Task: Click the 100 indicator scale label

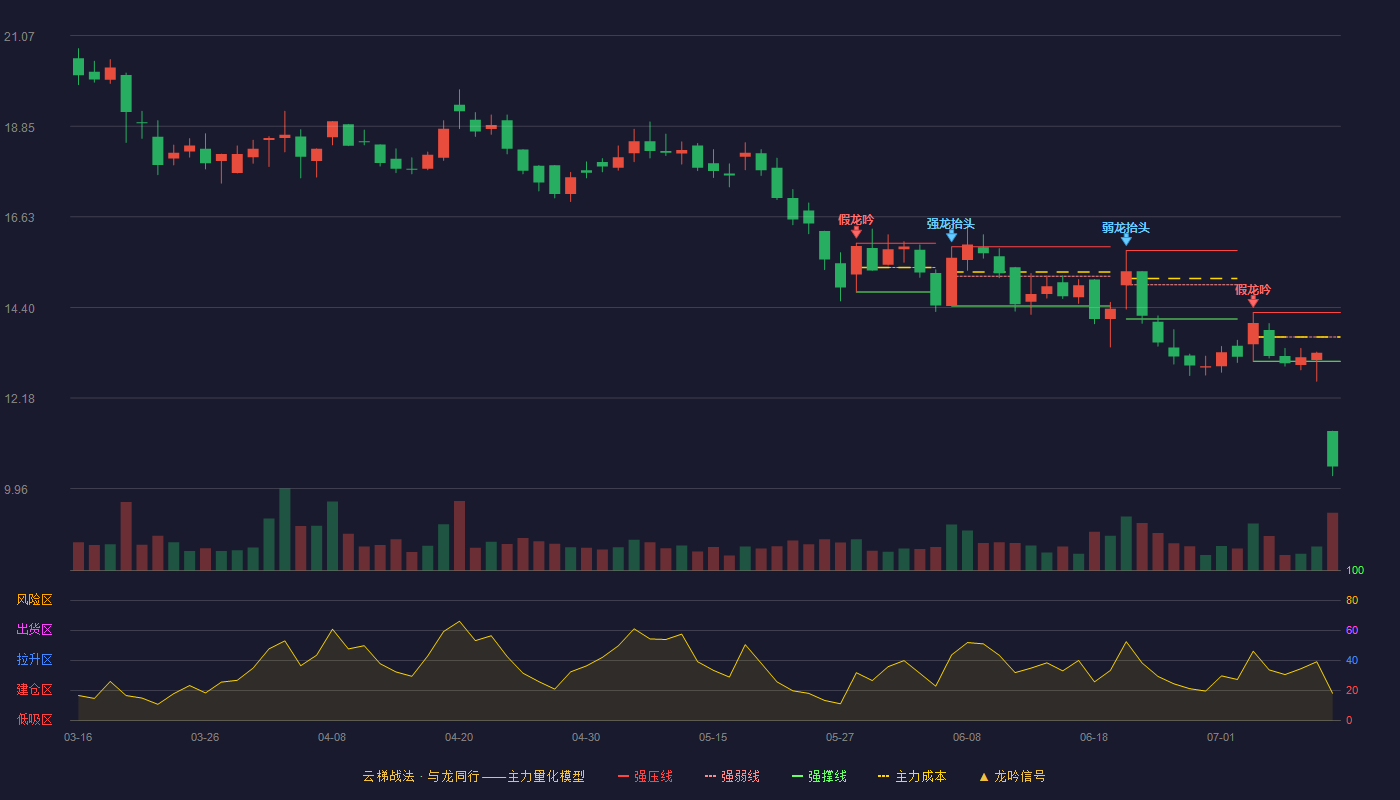Action: click(1355, 571)
